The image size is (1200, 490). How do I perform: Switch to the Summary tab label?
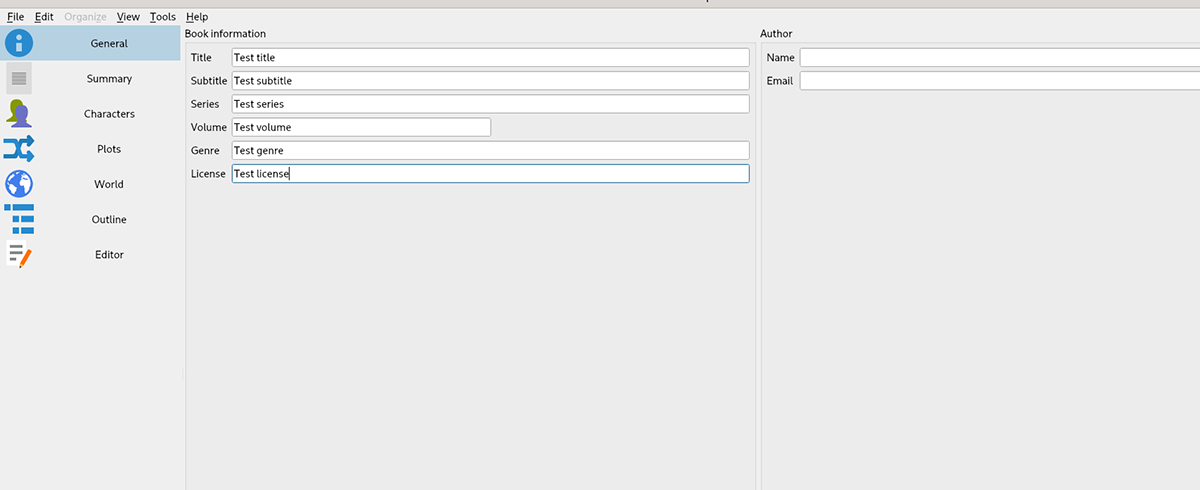tap(109, 79)
